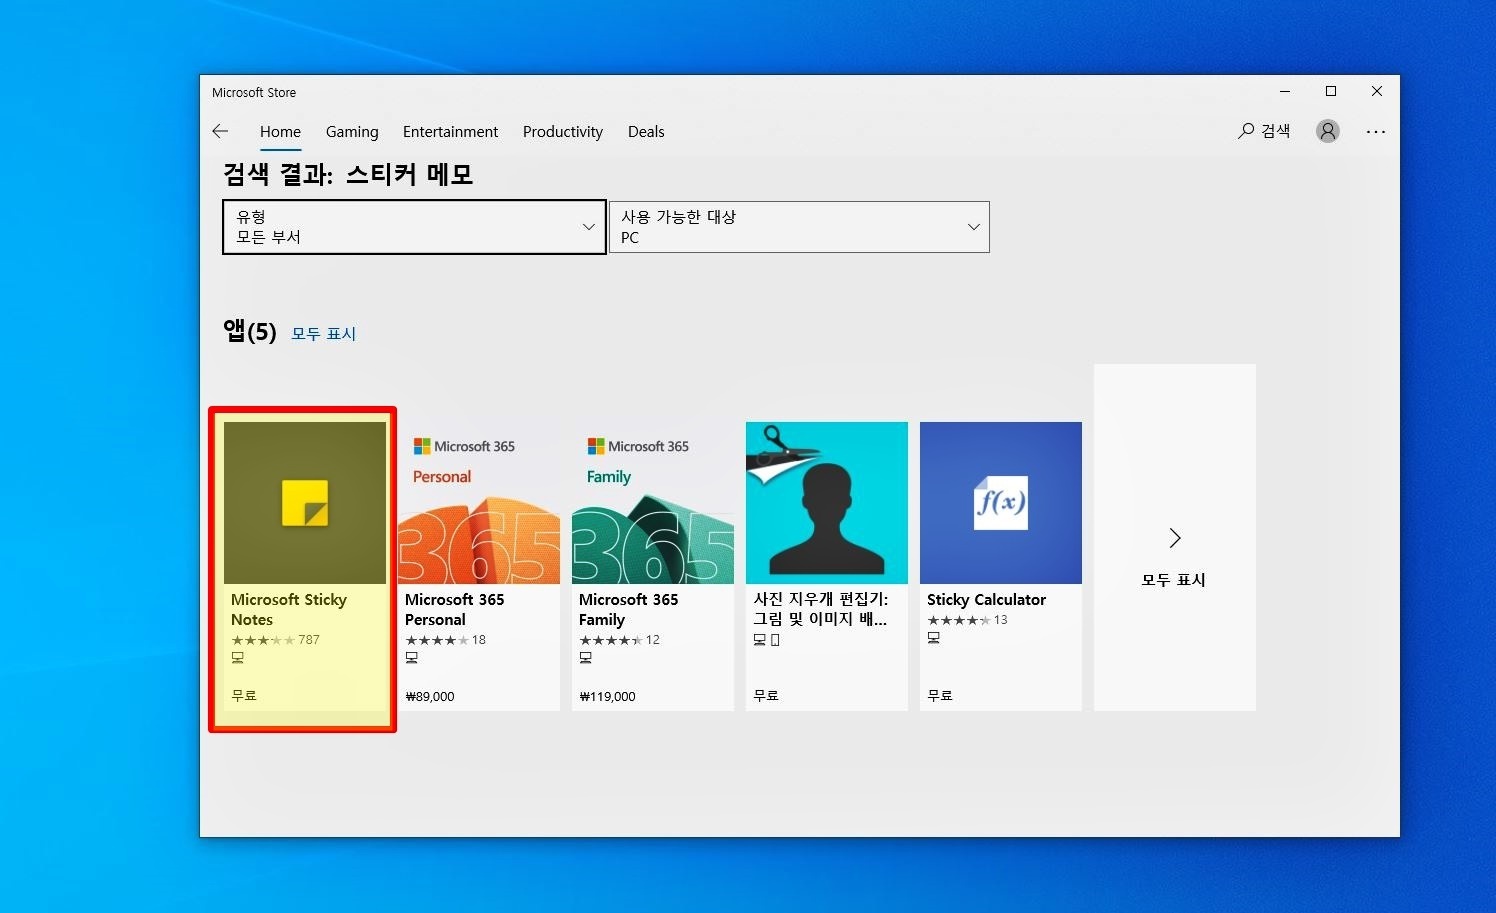Screen dimensions: 1496x913
Task: Open the photo eraser app thumbnail
Action: click(827, 503)
